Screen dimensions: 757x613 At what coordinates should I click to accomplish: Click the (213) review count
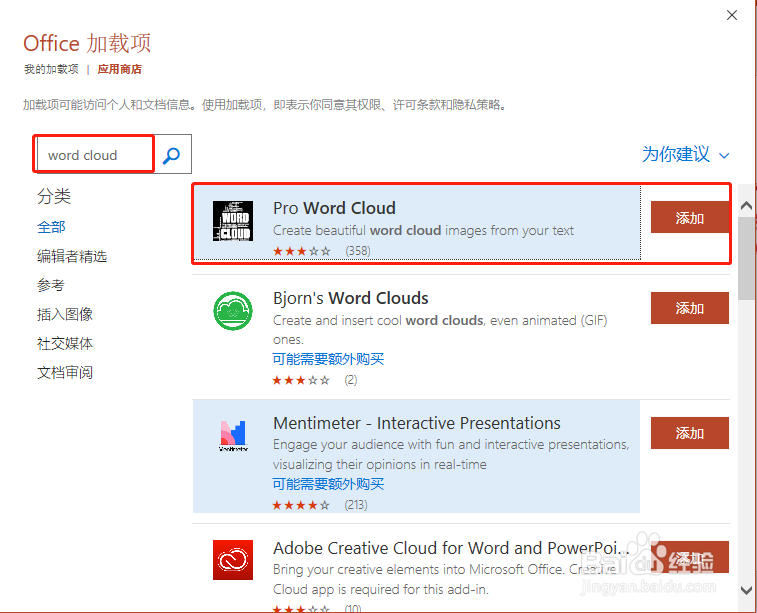356,505
